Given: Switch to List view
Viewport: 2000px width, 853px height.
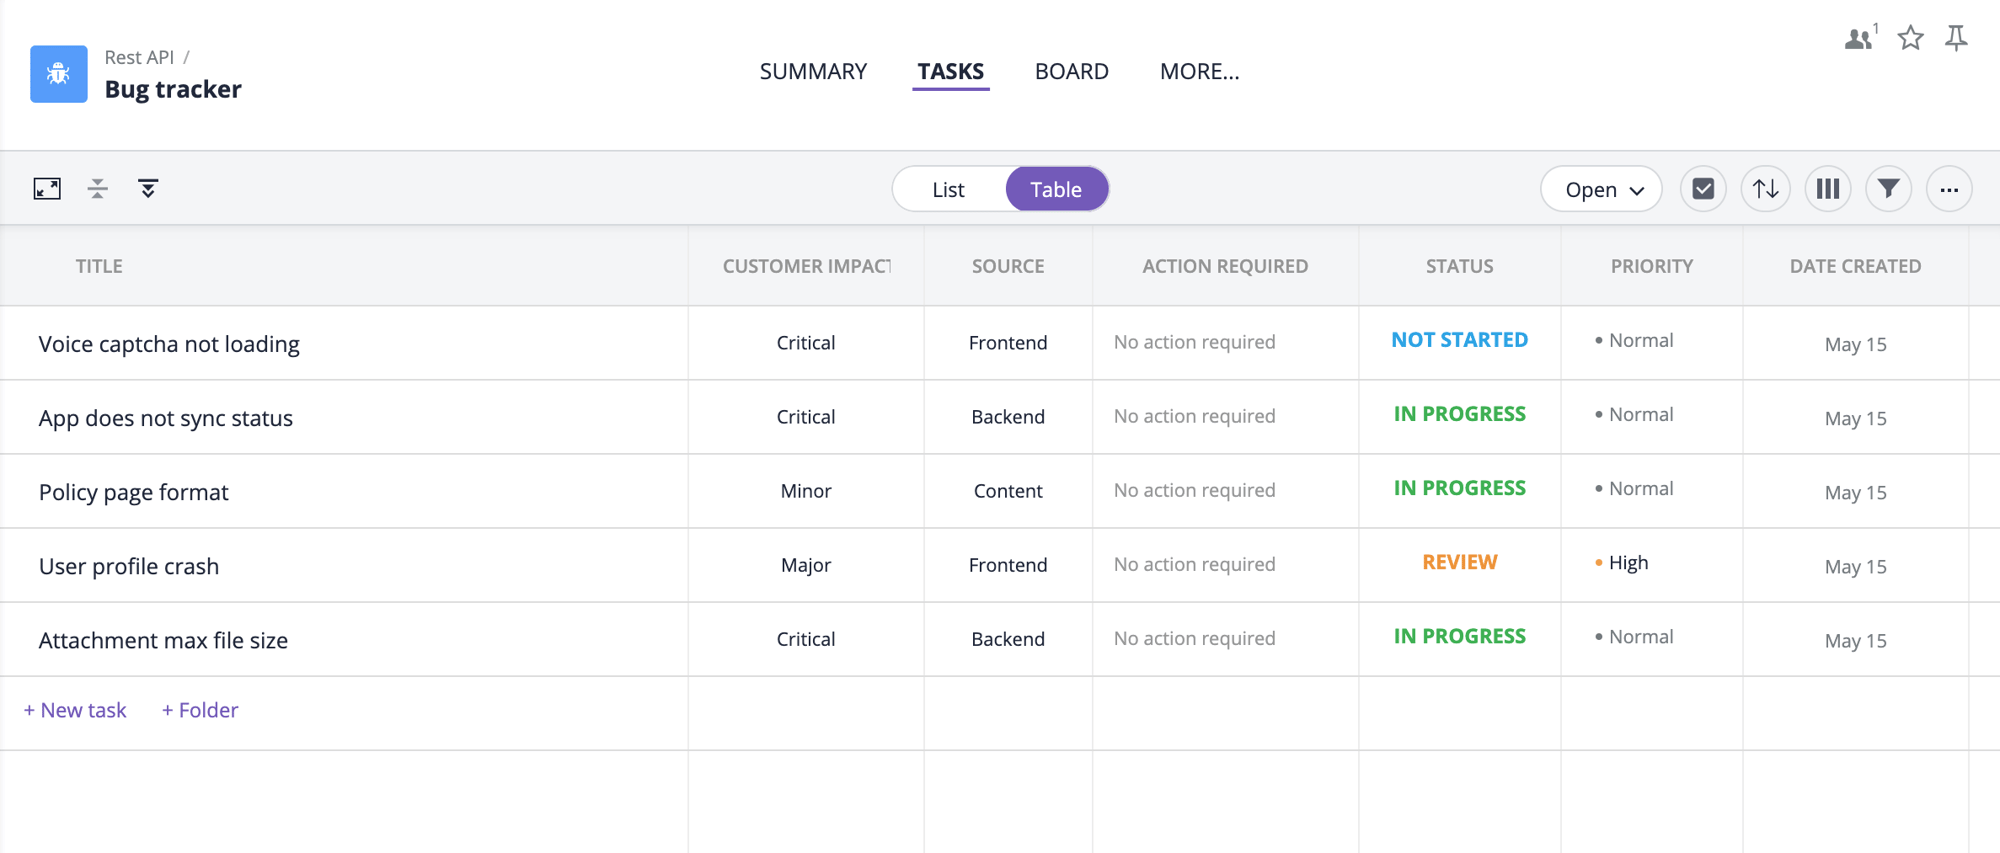Looking at the screenshot, I should 948,189.
